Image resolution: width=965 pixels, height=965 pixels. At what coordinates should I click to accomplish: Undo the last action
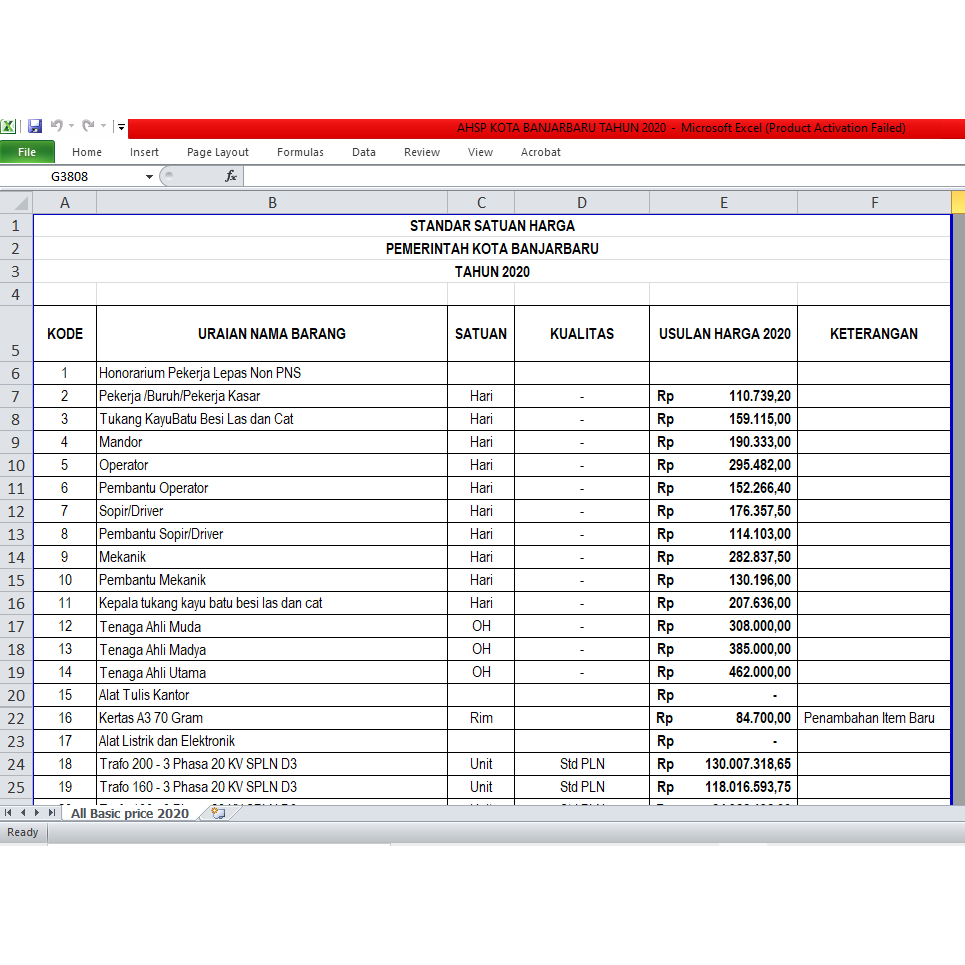(57, 126)
